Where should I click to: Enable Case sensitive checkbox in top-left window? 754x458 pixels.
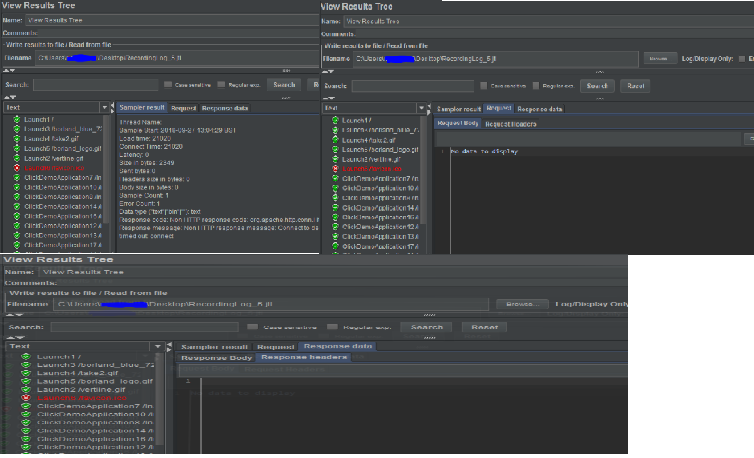pyautogui.click(x=168, y=85)
